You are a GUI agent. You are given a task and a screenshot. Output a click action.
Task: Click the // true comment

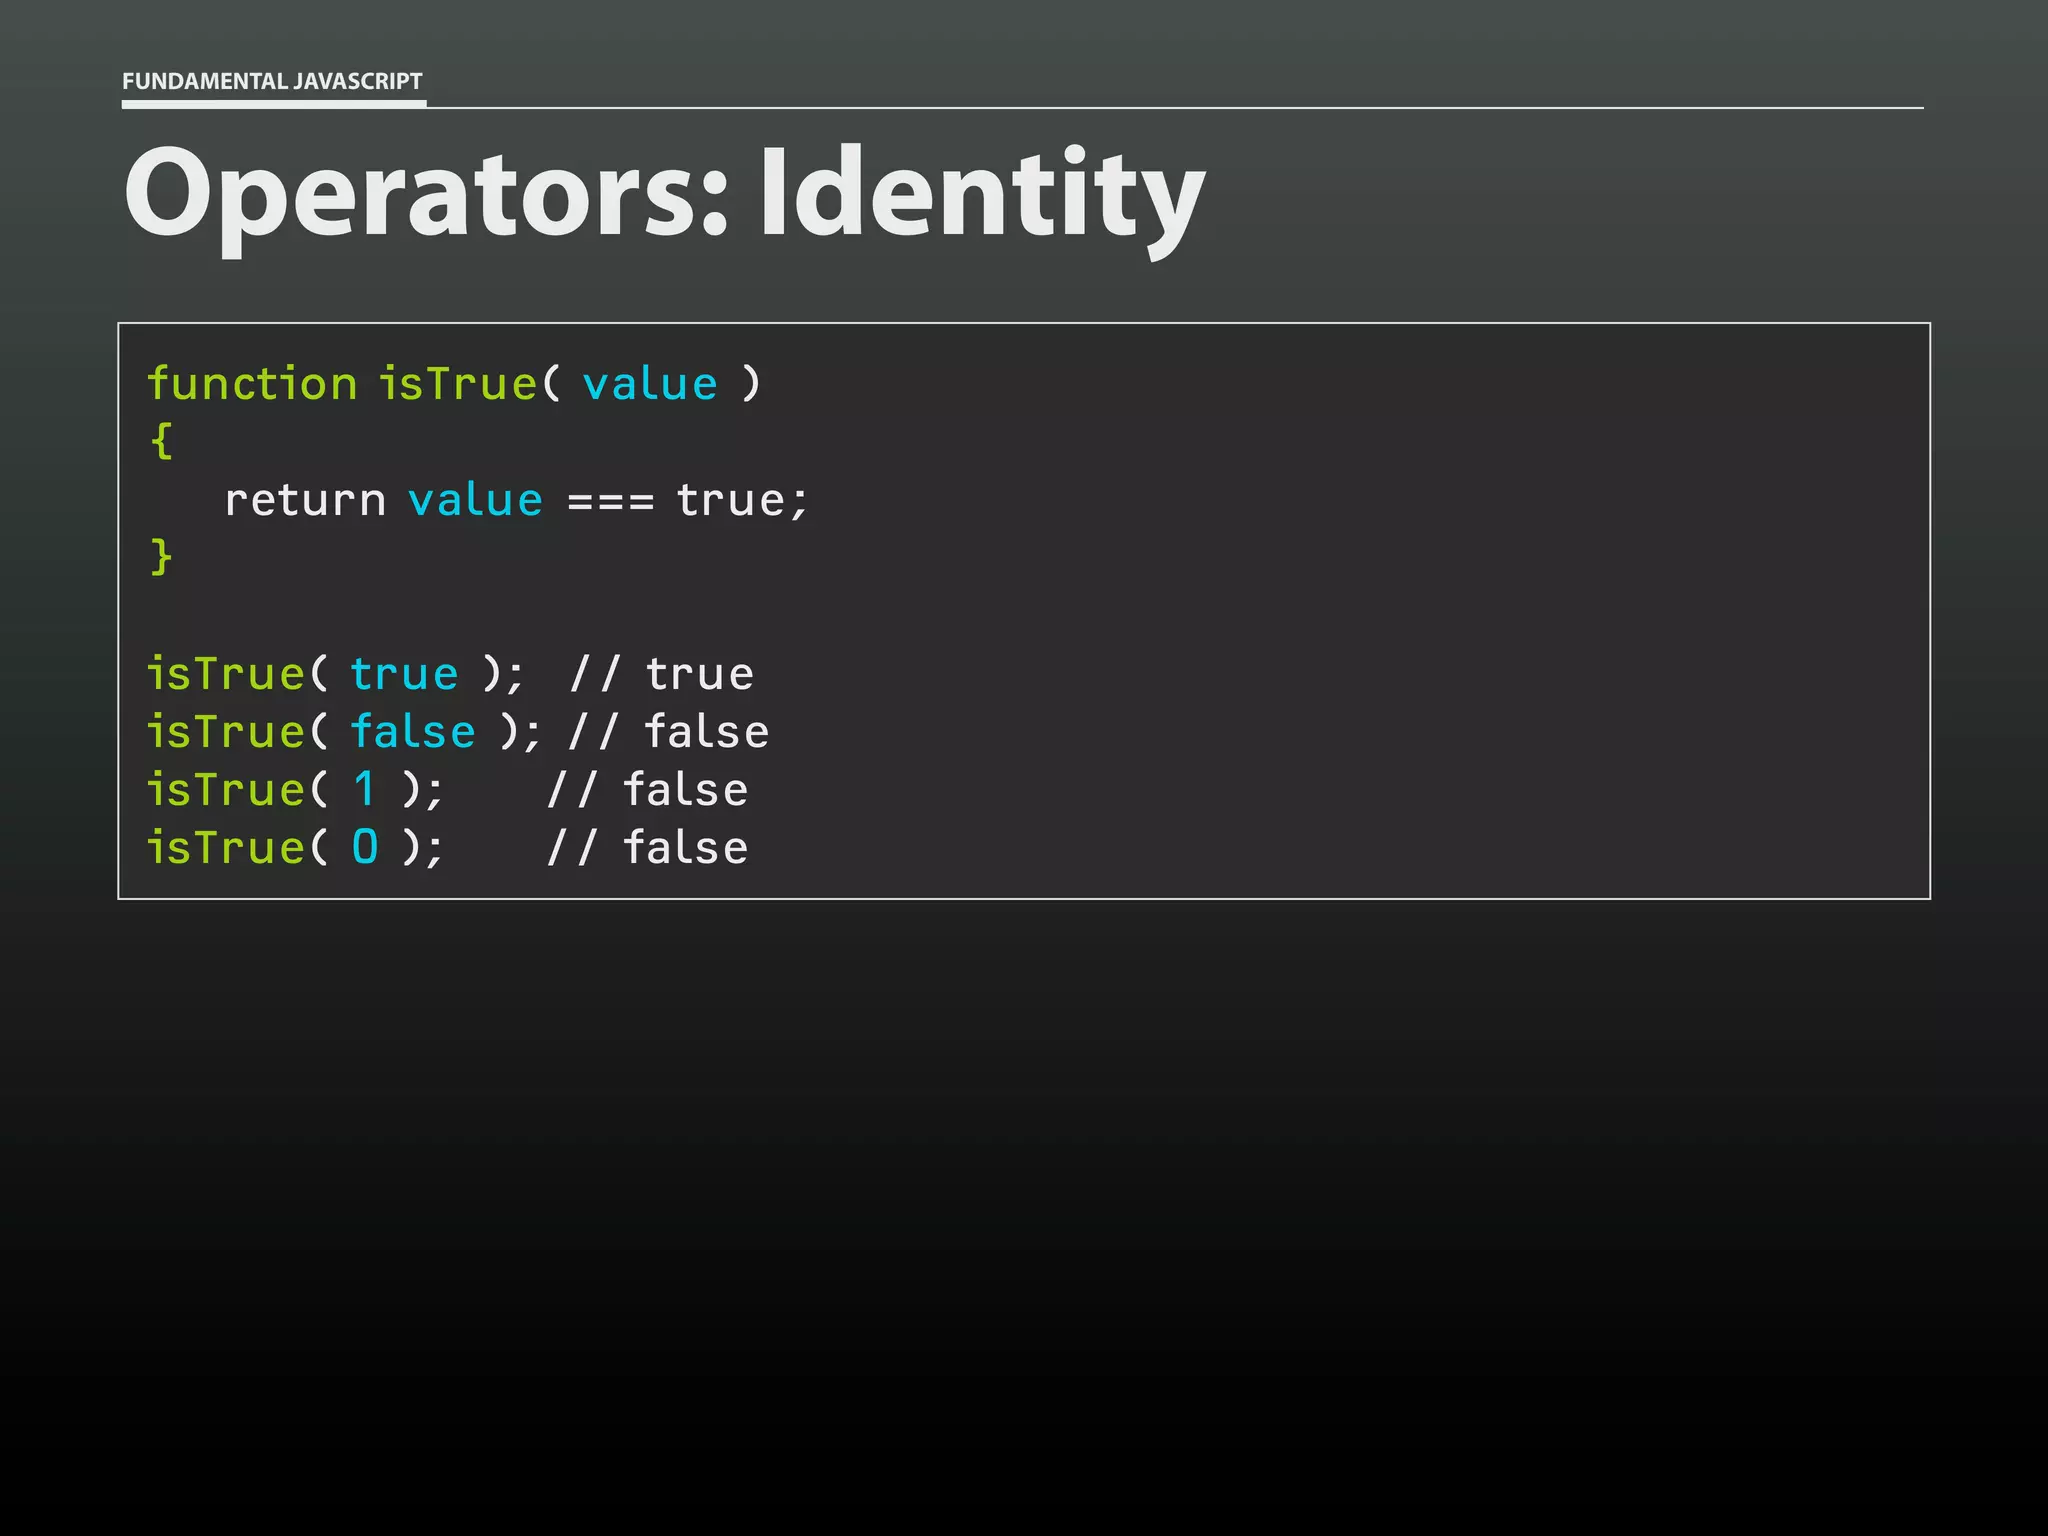click(661, 674)
